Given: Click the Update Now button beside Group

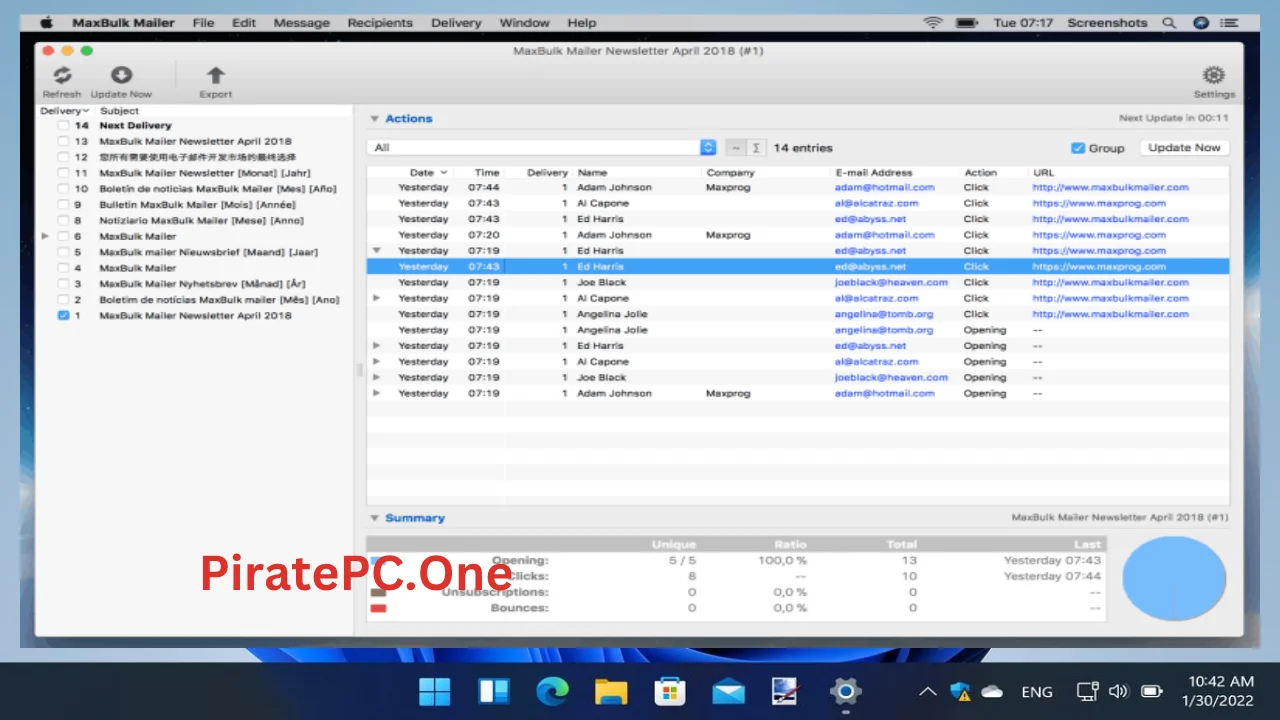Looking at the screenshot, I should [1184, 148].
